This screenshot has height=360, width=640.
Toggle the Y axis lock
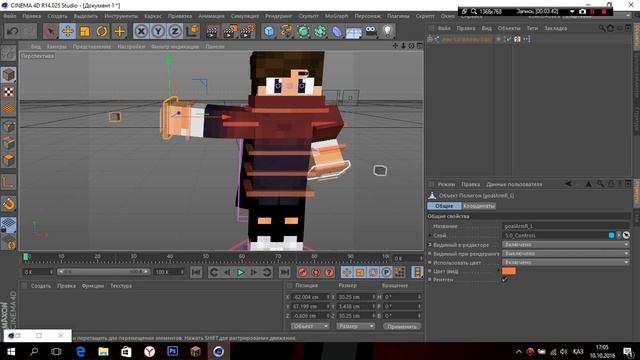click(158, 31)
